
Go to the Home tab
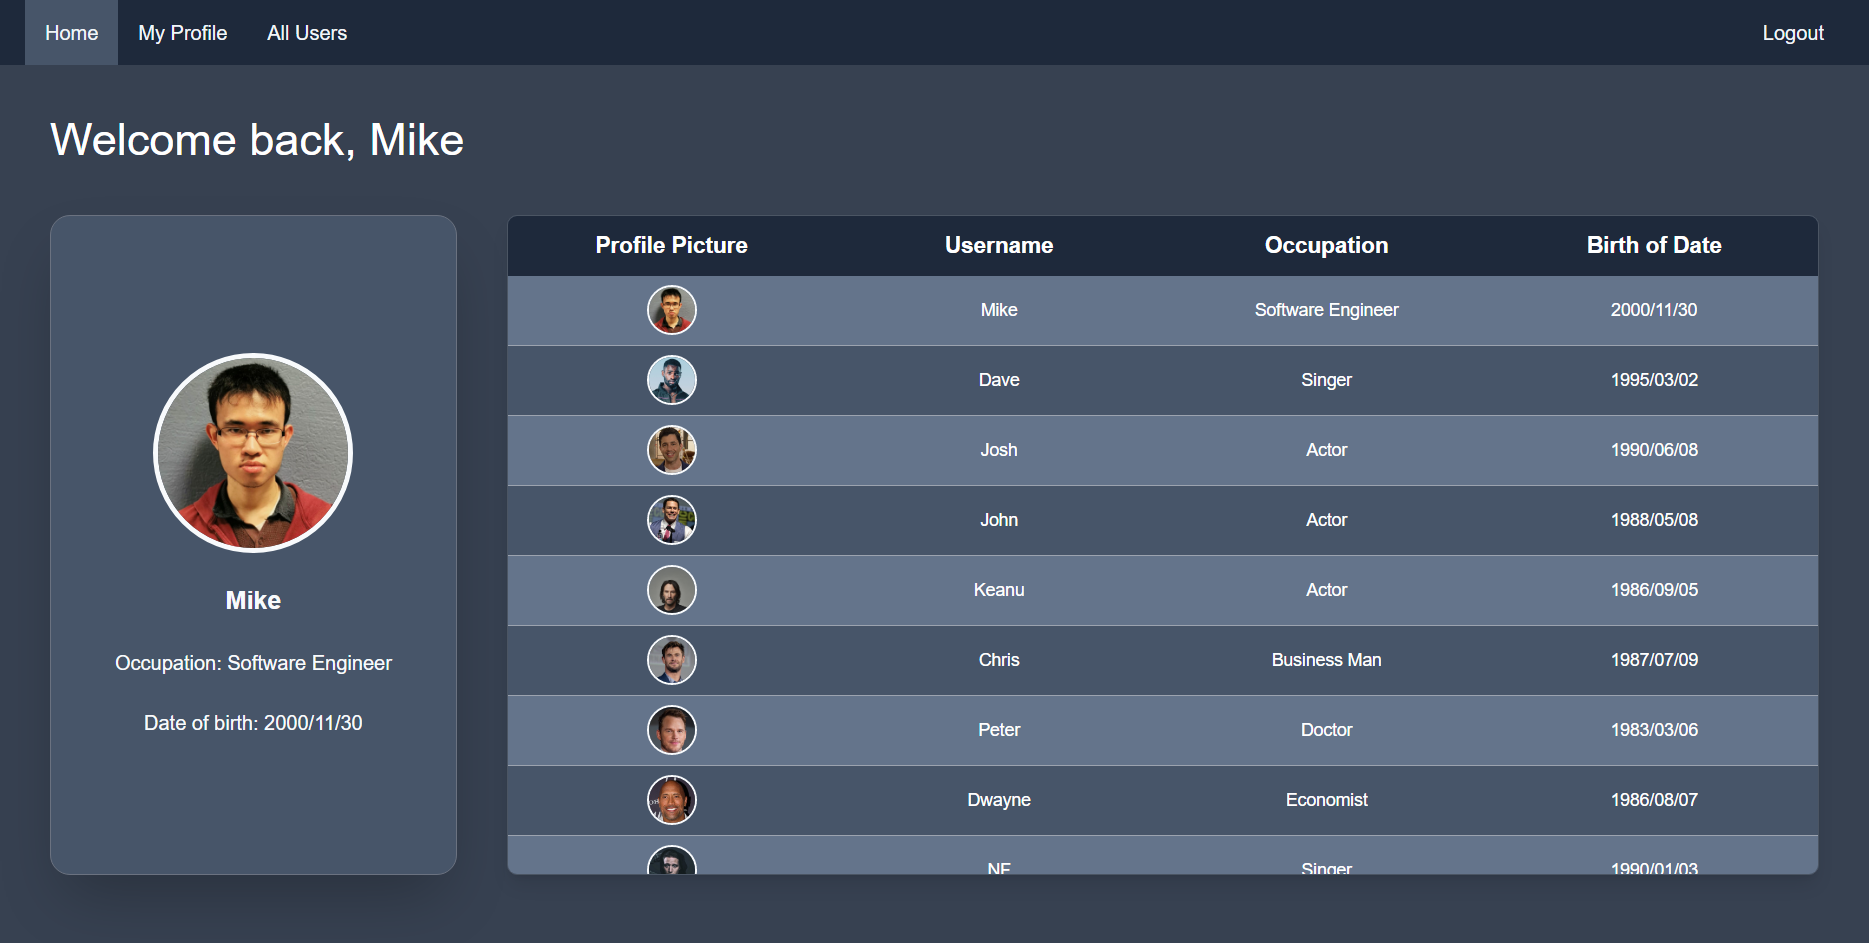tap(71, 33)
